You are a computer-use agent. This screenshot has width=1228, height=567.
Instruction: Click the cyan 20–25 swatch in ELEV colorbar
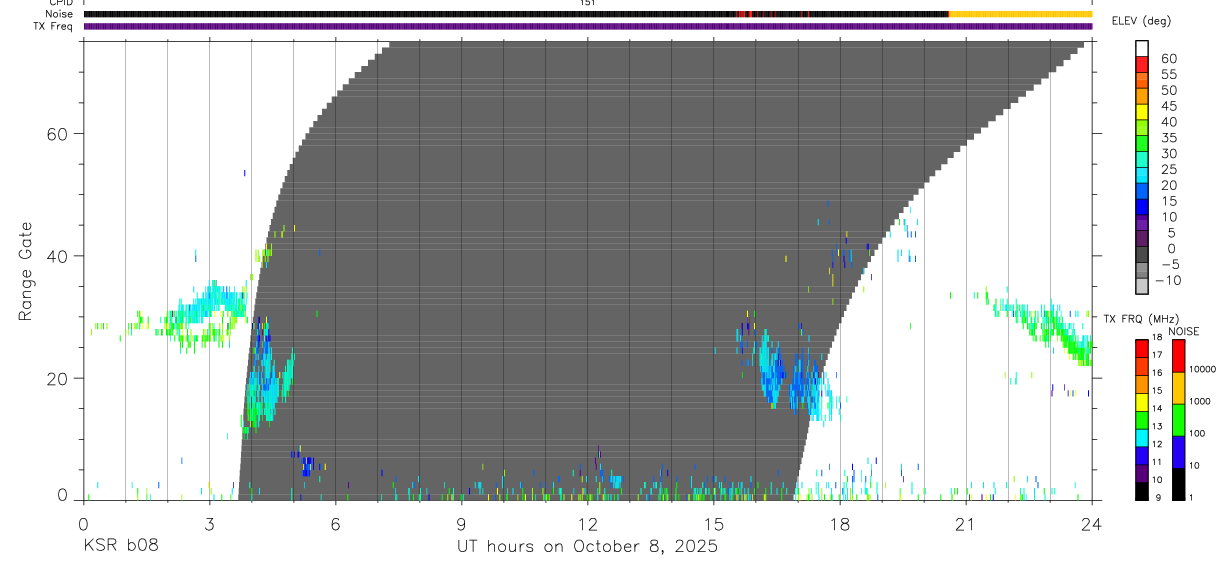(1142, 175)
